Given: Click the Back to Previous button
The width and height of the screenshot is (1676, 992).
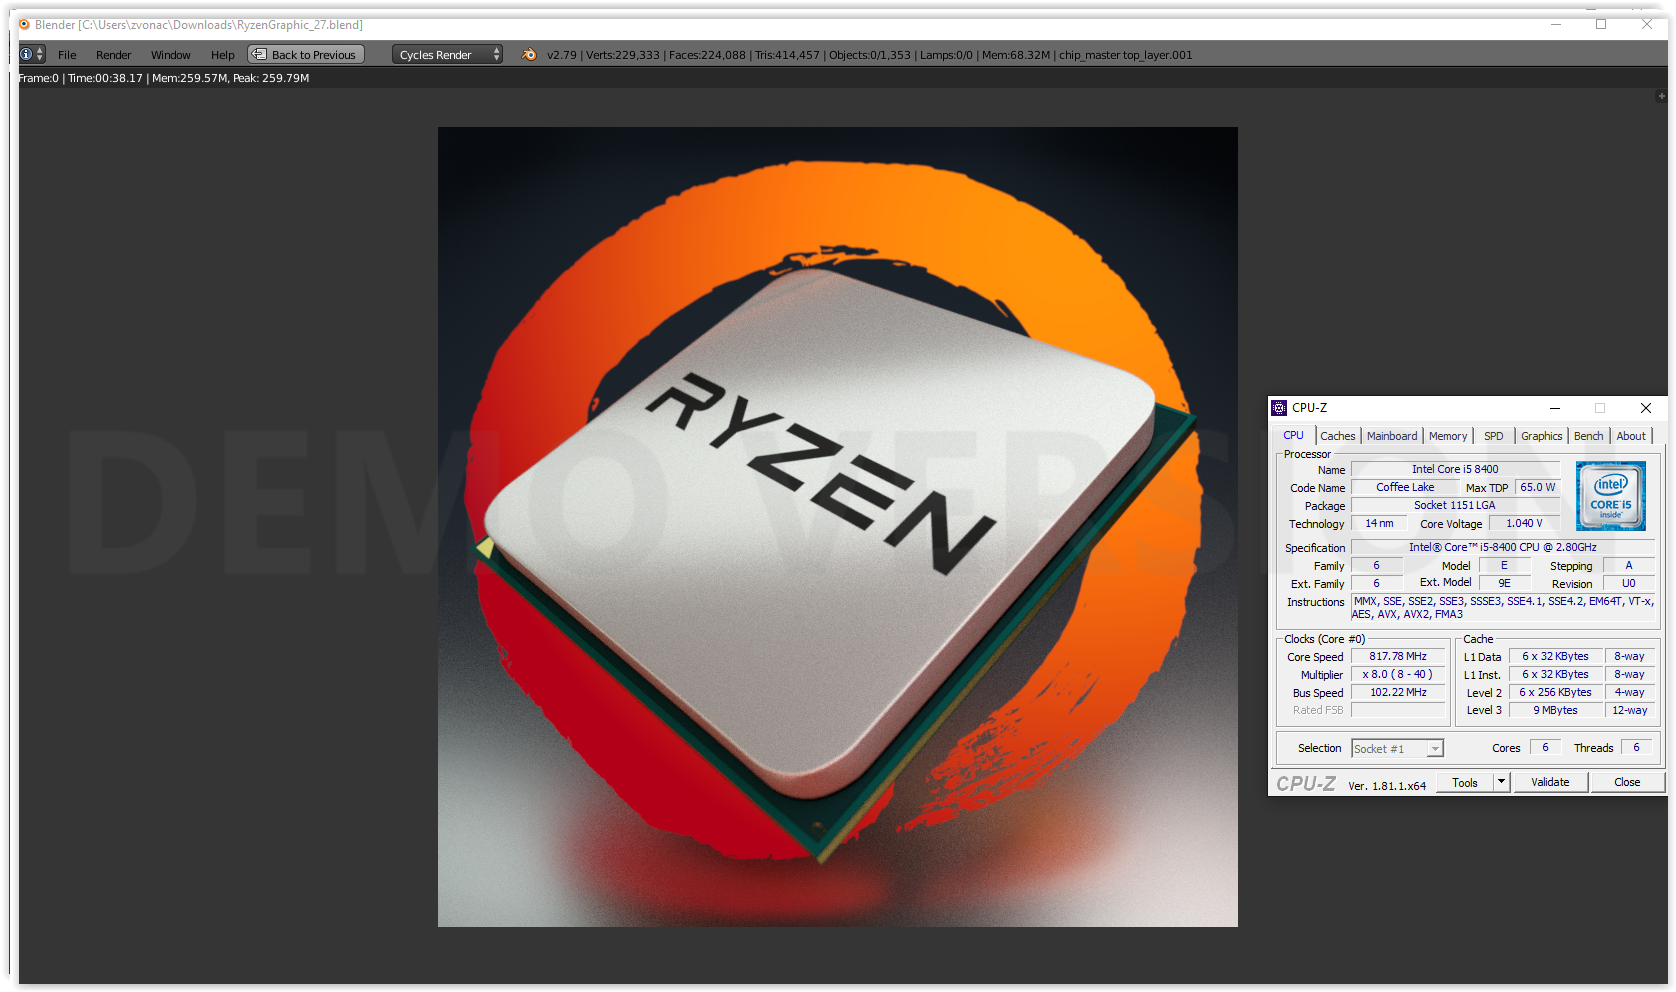Looking at the screenshot, I should 305,55.
